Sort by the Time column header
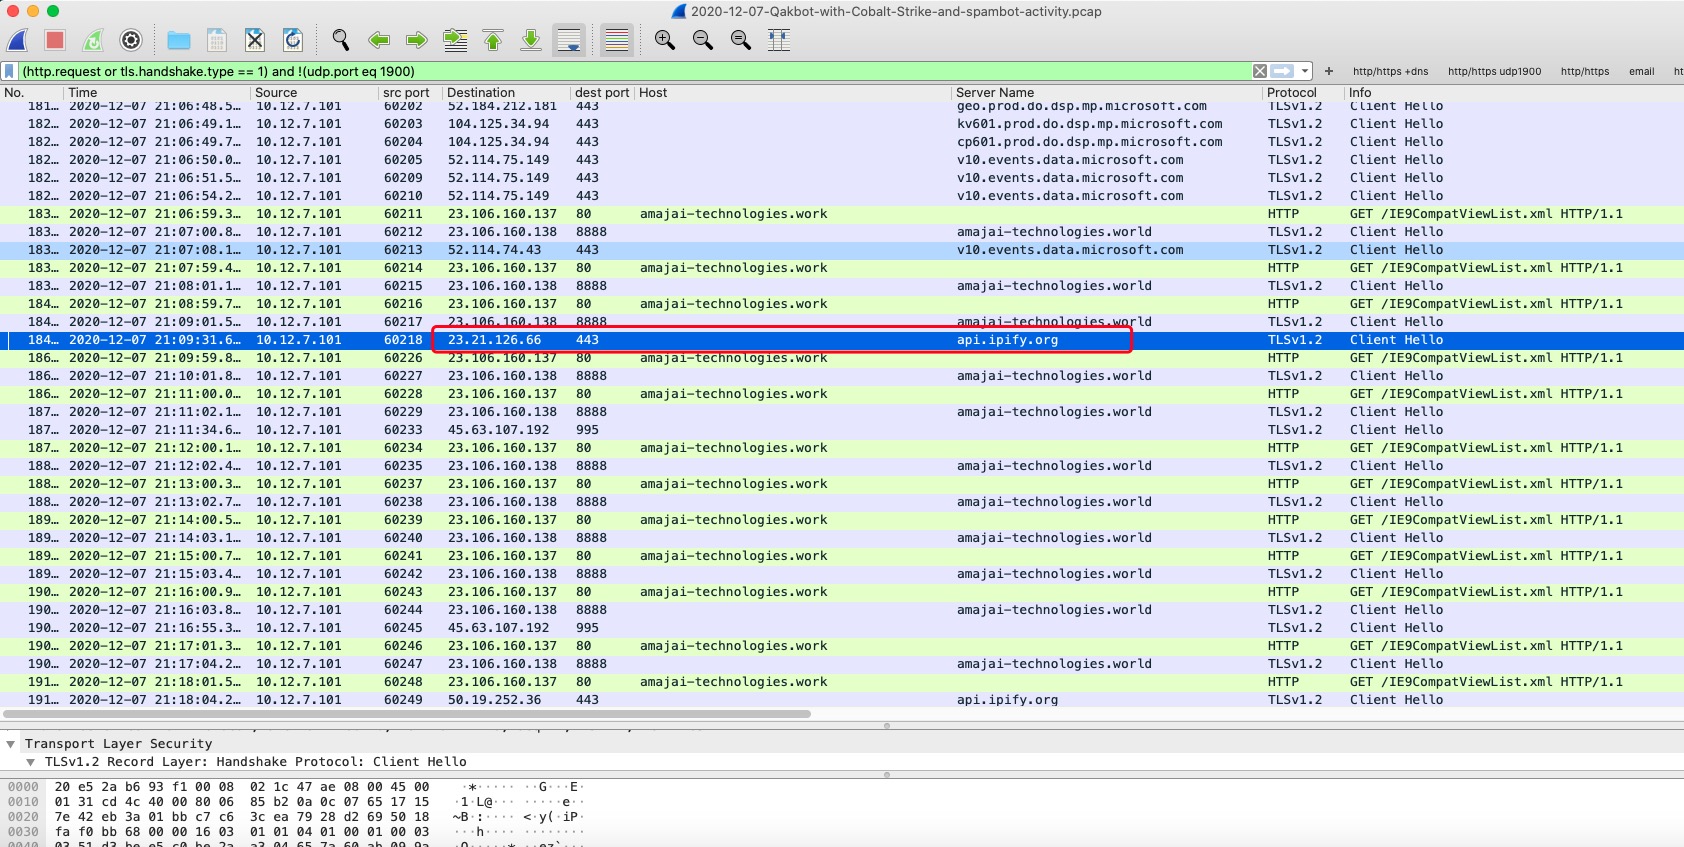The width and height of the screenshot is (1684, 847). point(158,93)
